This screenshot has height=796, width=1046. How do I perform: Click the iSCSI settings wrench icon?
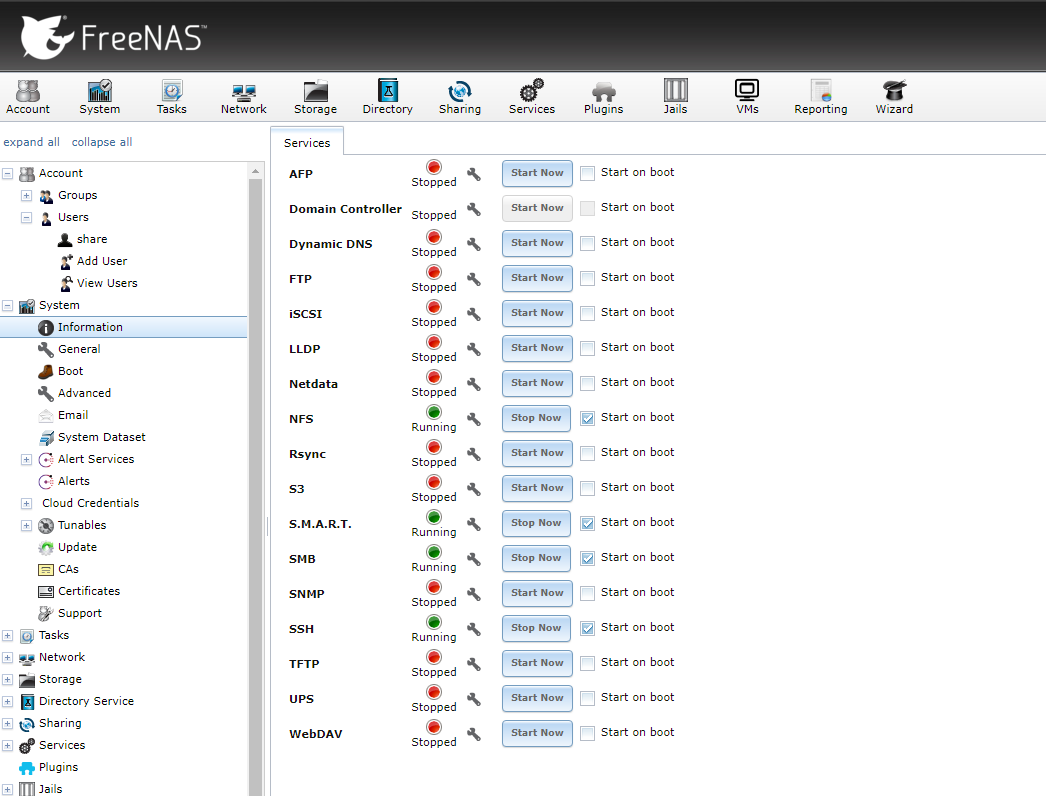[x=474, y=314]
